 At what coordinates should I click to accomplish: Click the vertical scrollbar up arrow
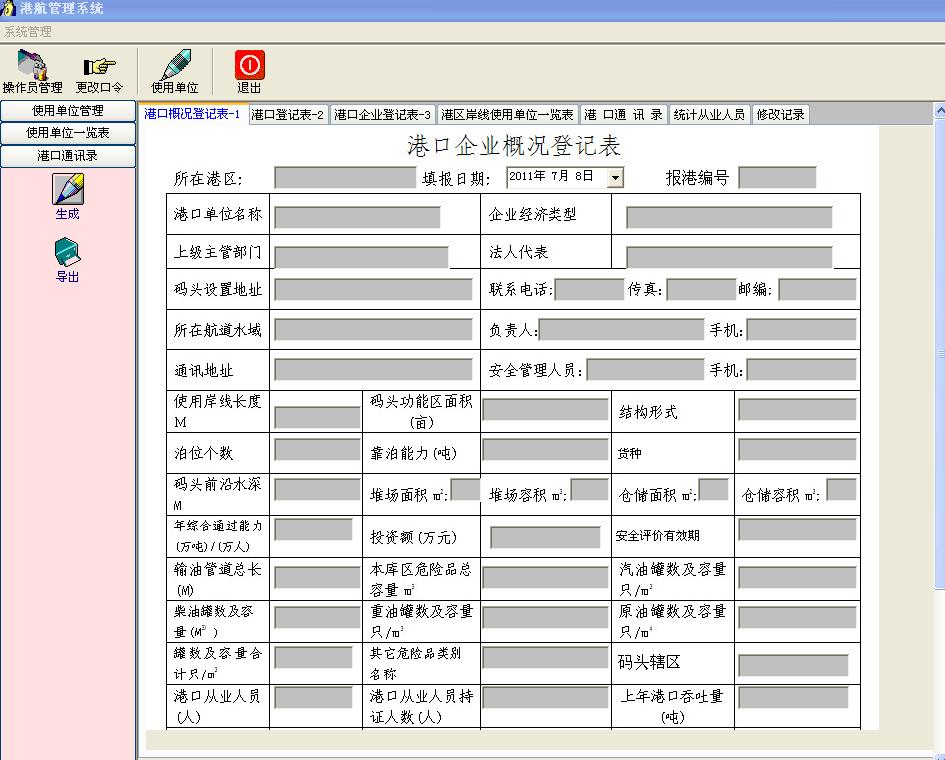pos(940,110)
